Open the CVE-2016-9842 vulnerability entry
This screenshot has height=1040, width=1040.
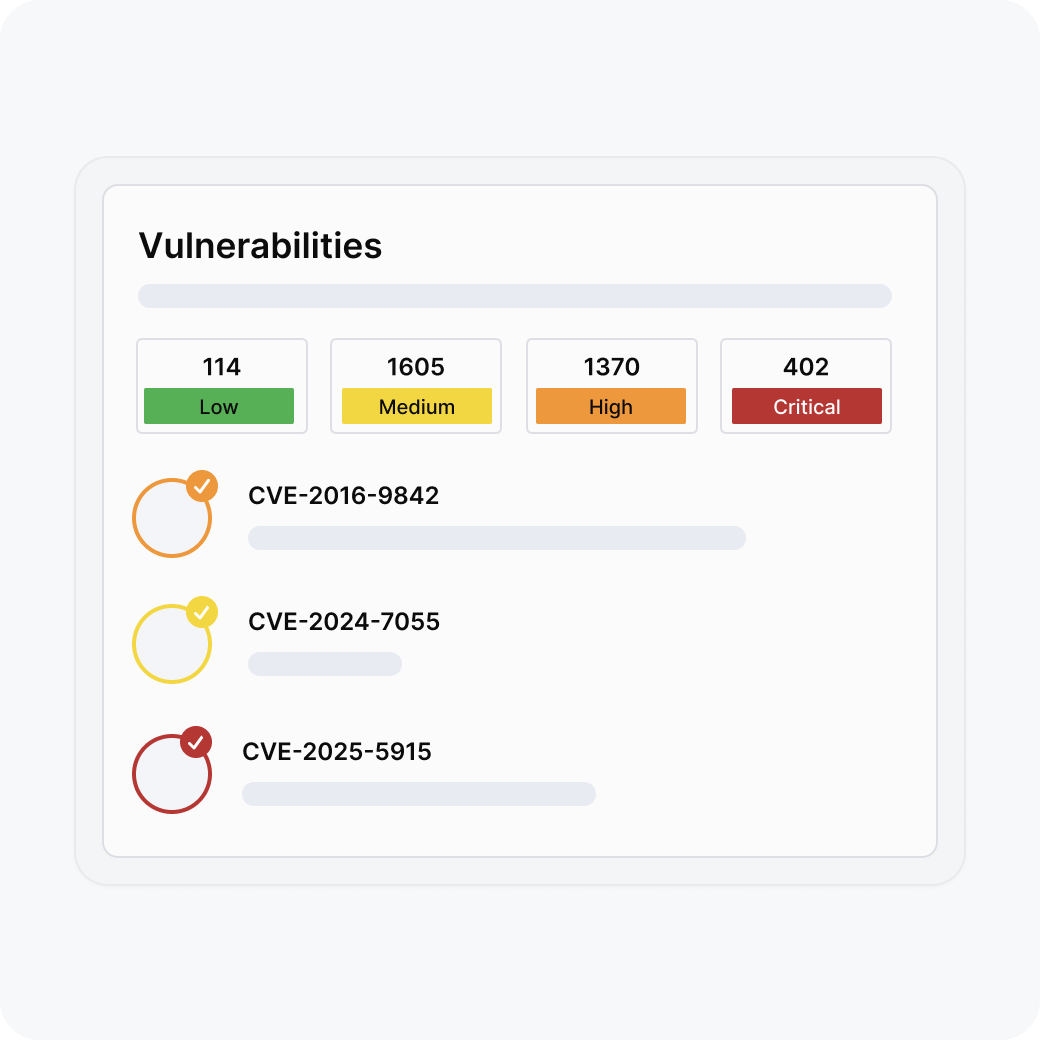click(x=344, y=496)
